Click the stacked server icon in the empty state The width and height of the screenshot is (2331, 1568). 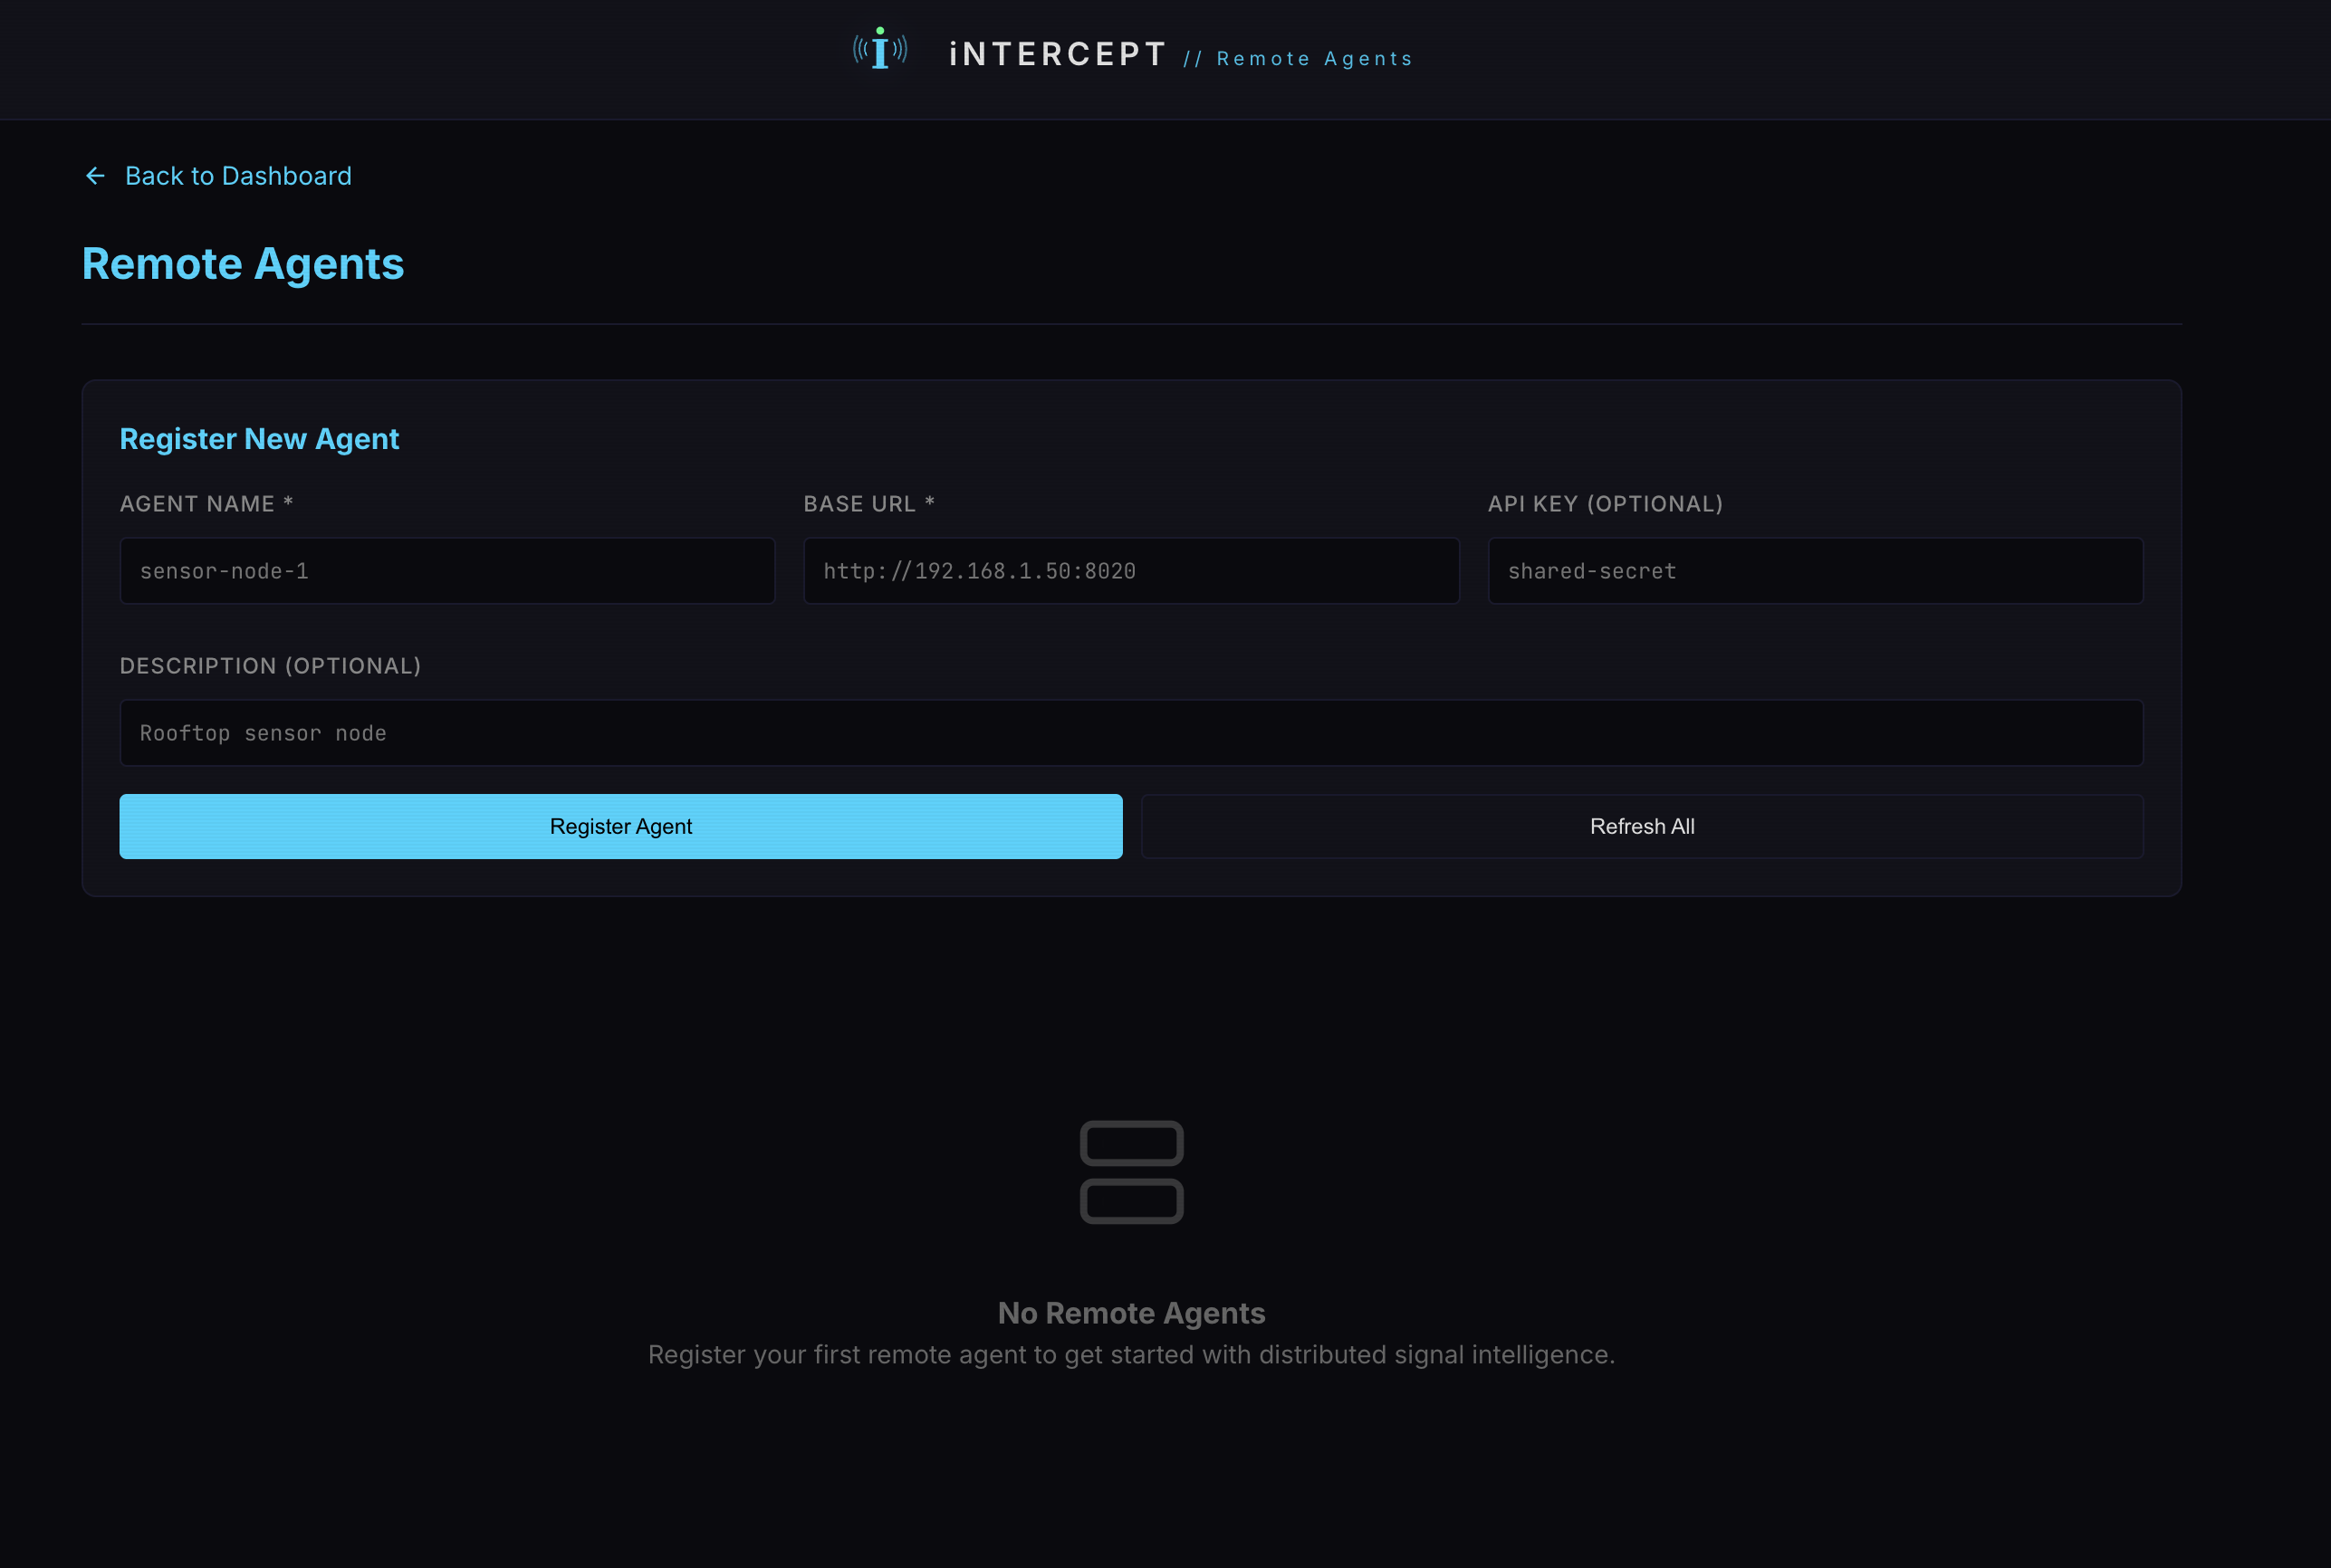coord(1130,1172)
